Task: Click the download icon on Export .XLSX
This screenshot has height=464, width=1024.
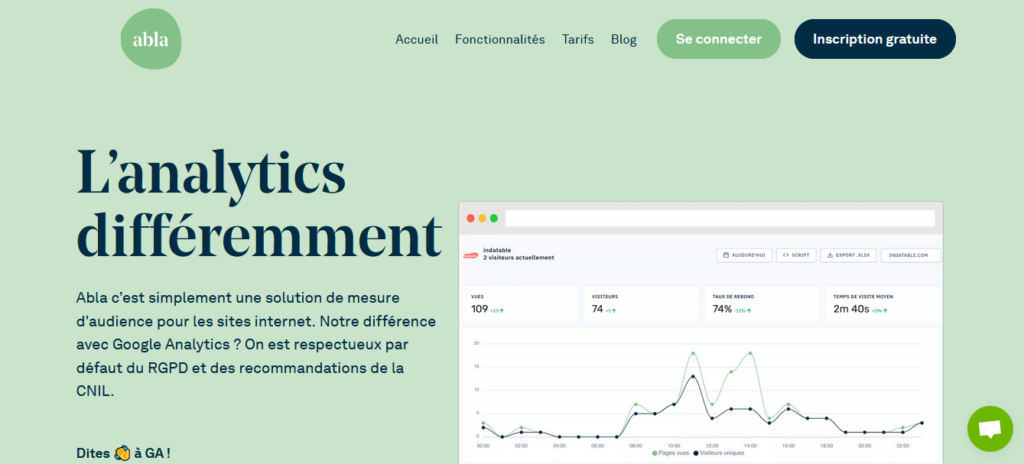Action: tap(830, 255)
